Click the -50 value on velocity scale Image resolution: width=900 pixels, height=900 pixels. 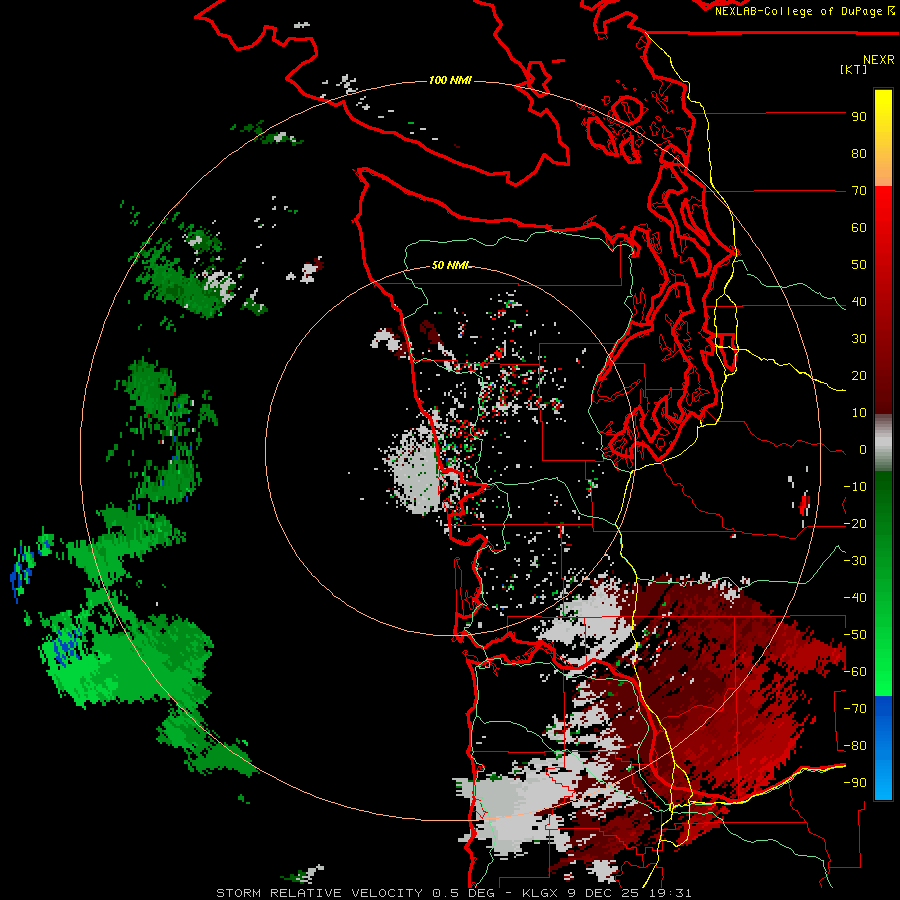coord(855,635)
